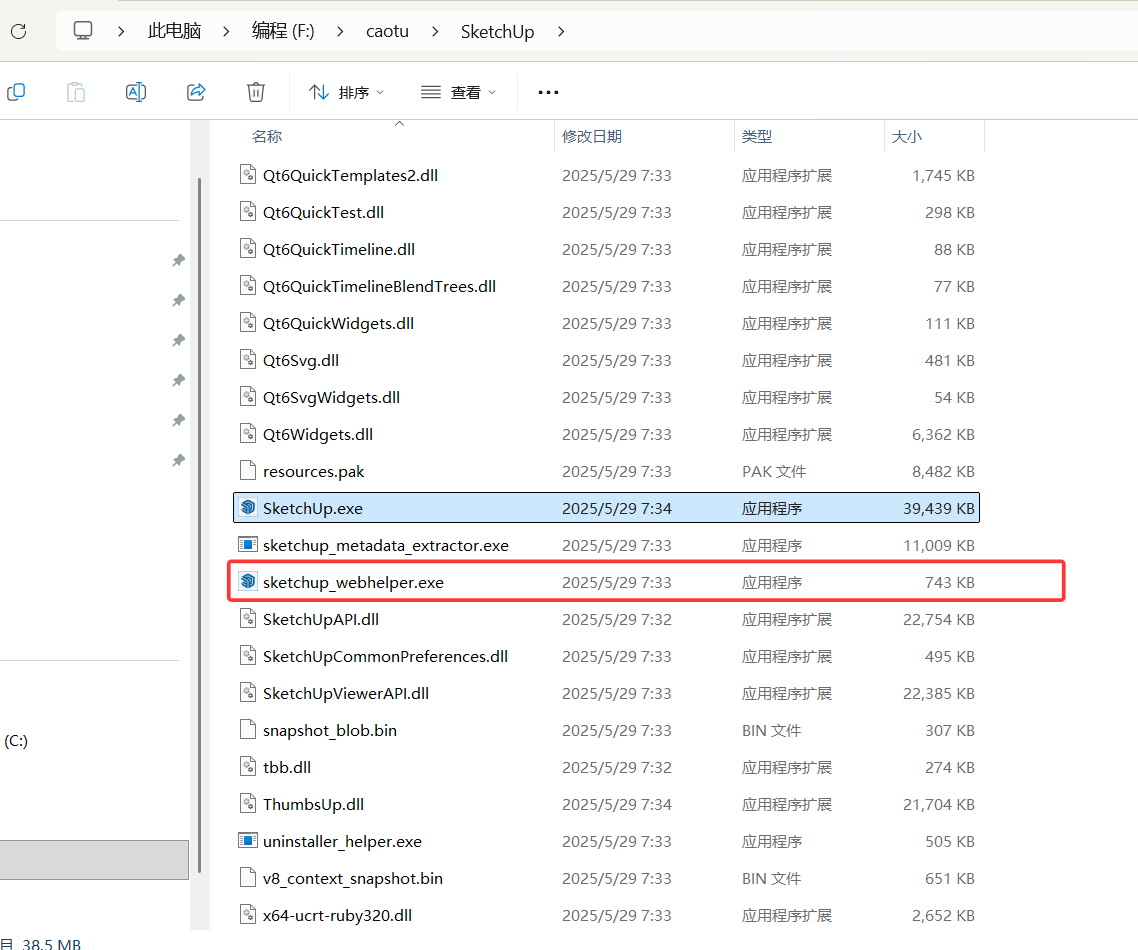Select the Qt6QuickWidgets.dll file name
Screen dimensions: 1138x950
[x=338, y=324]
